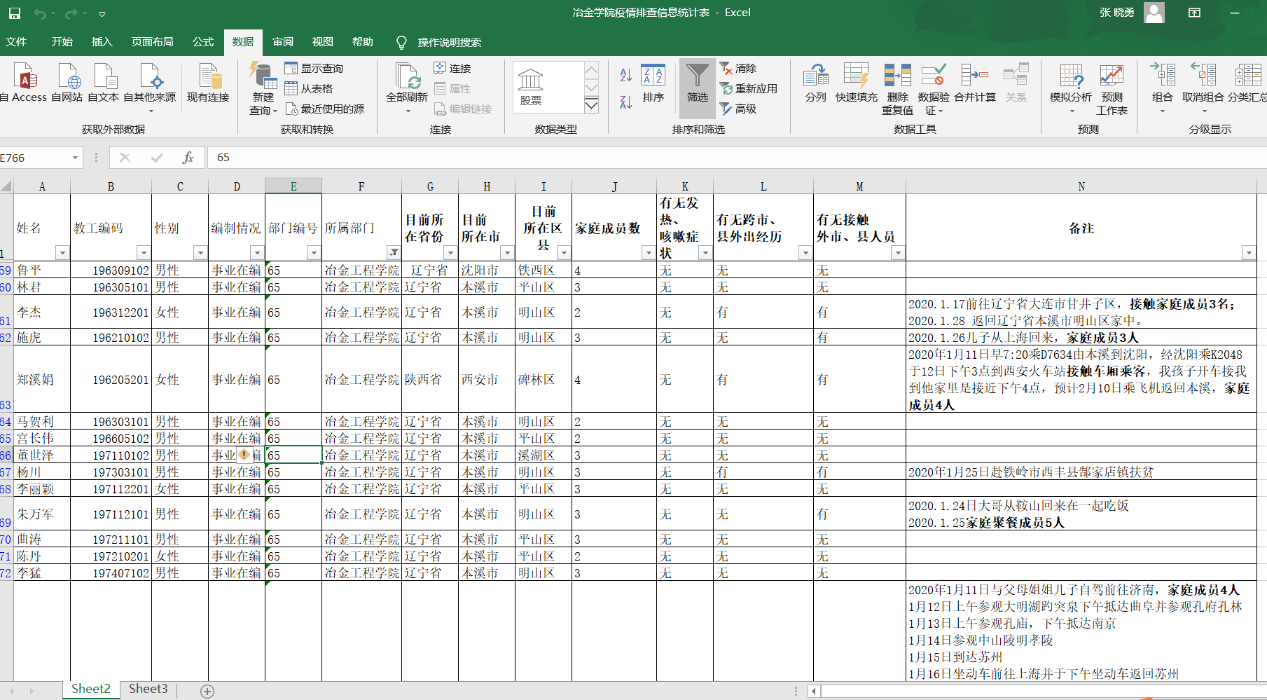Click 预测工作表 forecast sheet
The image size is (1267, 700).
pyautogui.click(x=1112, y=89)
